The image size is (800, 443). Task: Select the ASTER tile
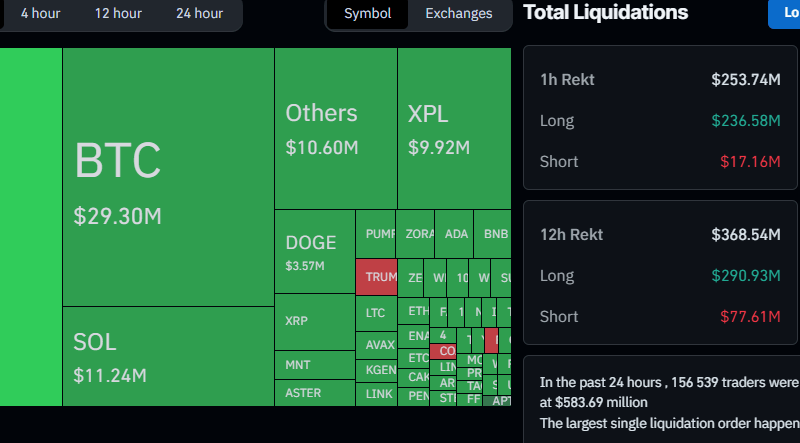314,393
